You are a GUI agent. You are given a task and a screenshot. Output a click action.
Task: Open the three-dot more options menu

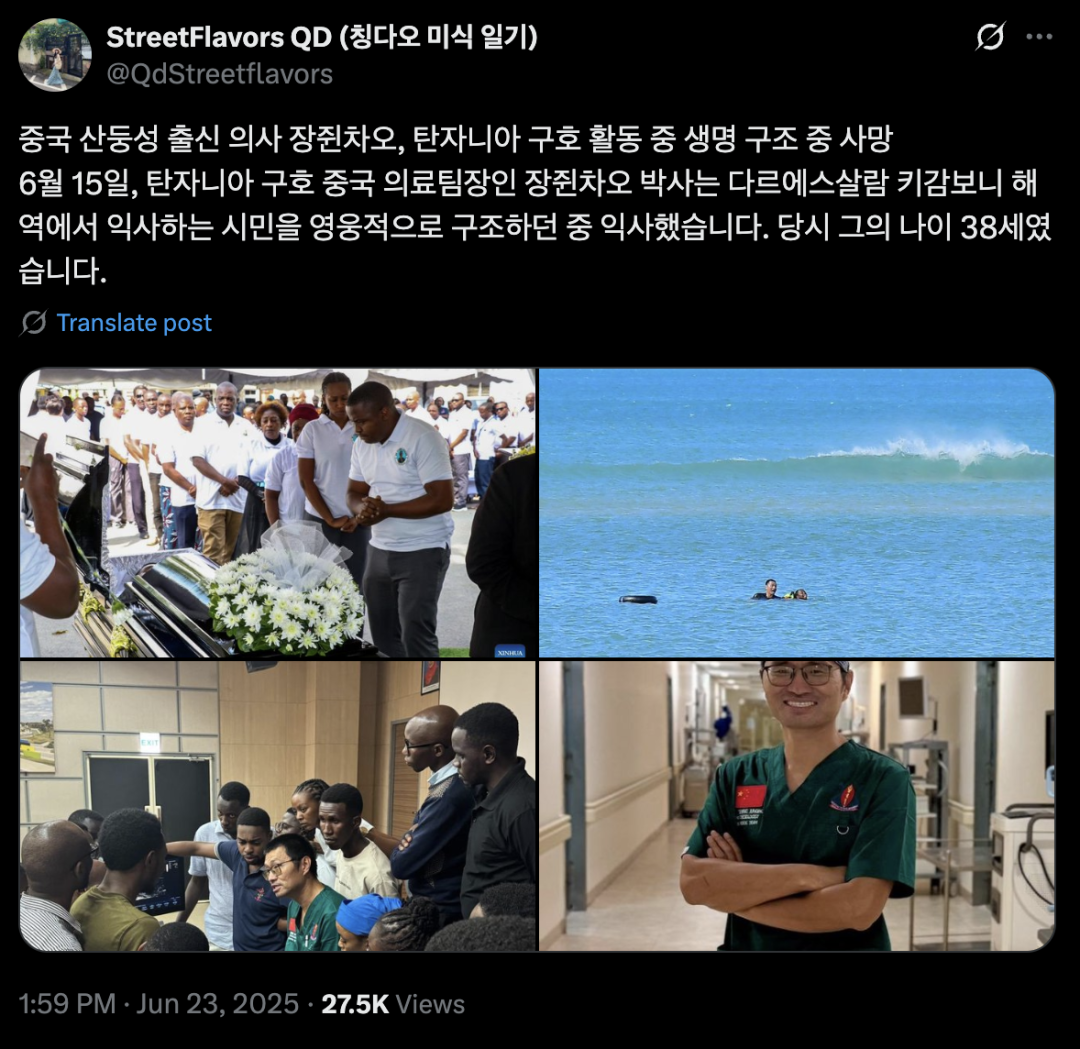[1039, 37]
